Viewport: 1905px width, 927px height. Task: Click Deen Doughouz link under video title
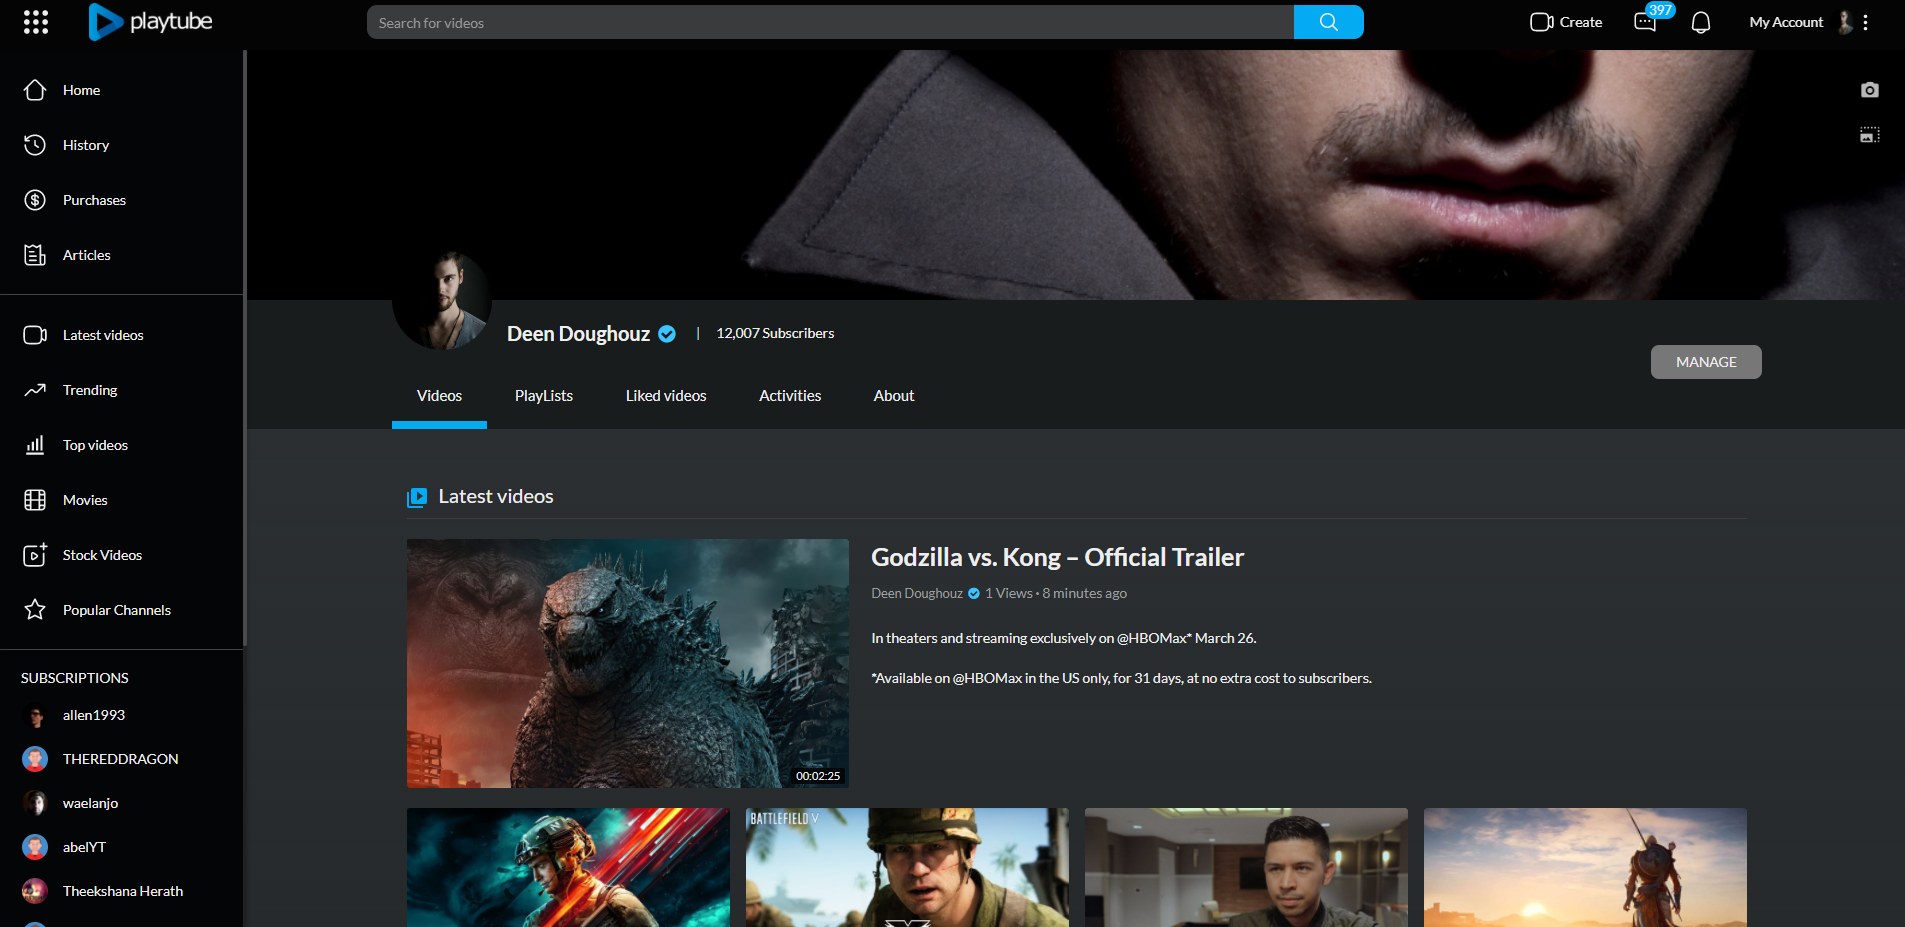pos(917,593)
